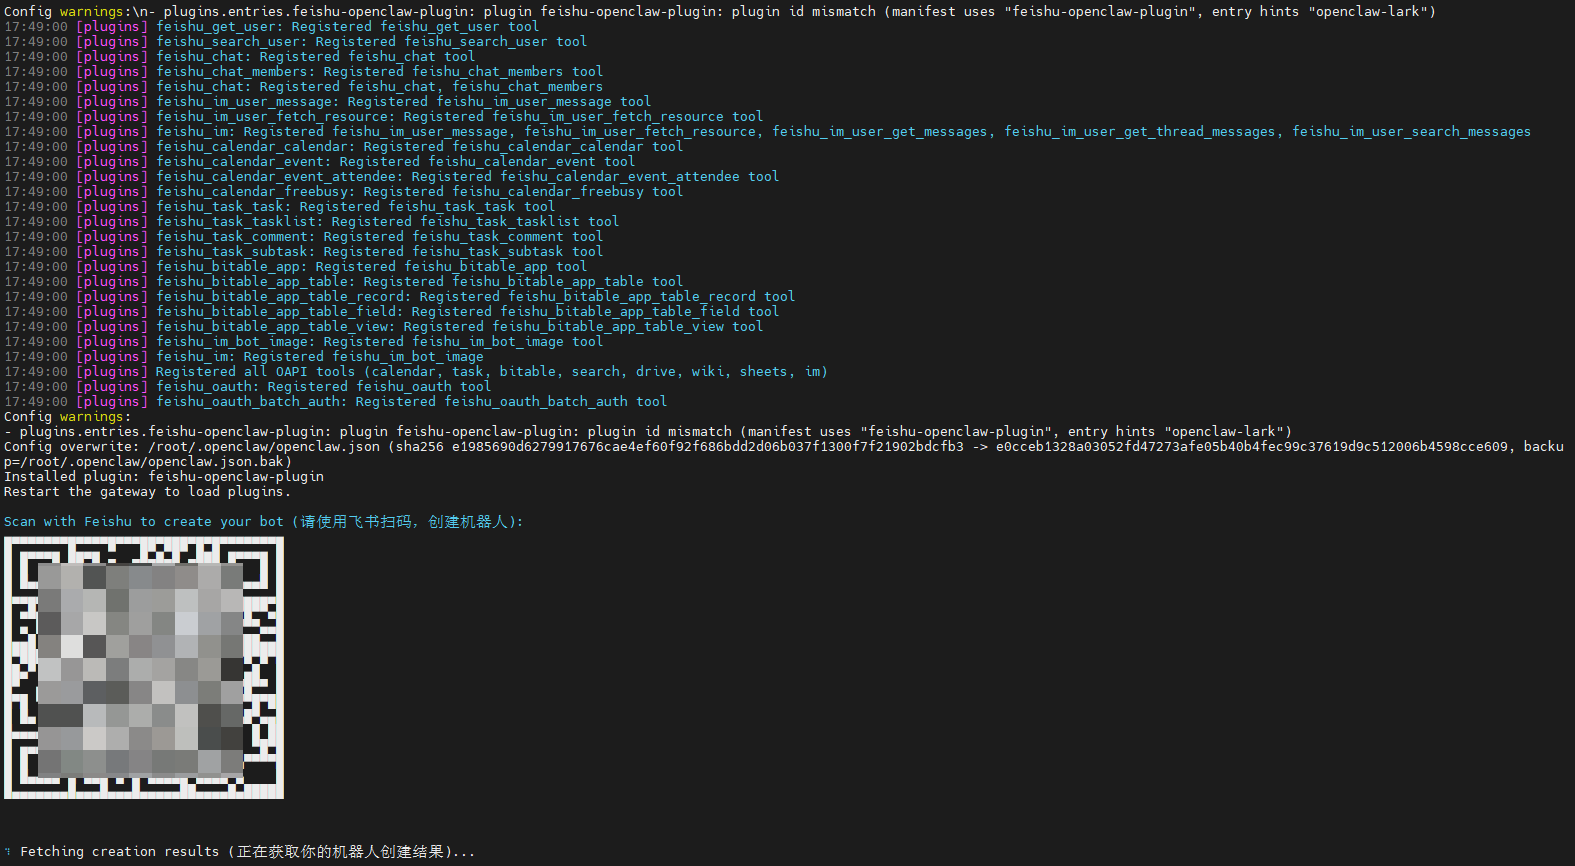Select the "Registered feishu_task_subtask tool" log line
Image resolution: width=1575 pixels, height=866 pixels.
pos(304,252)
